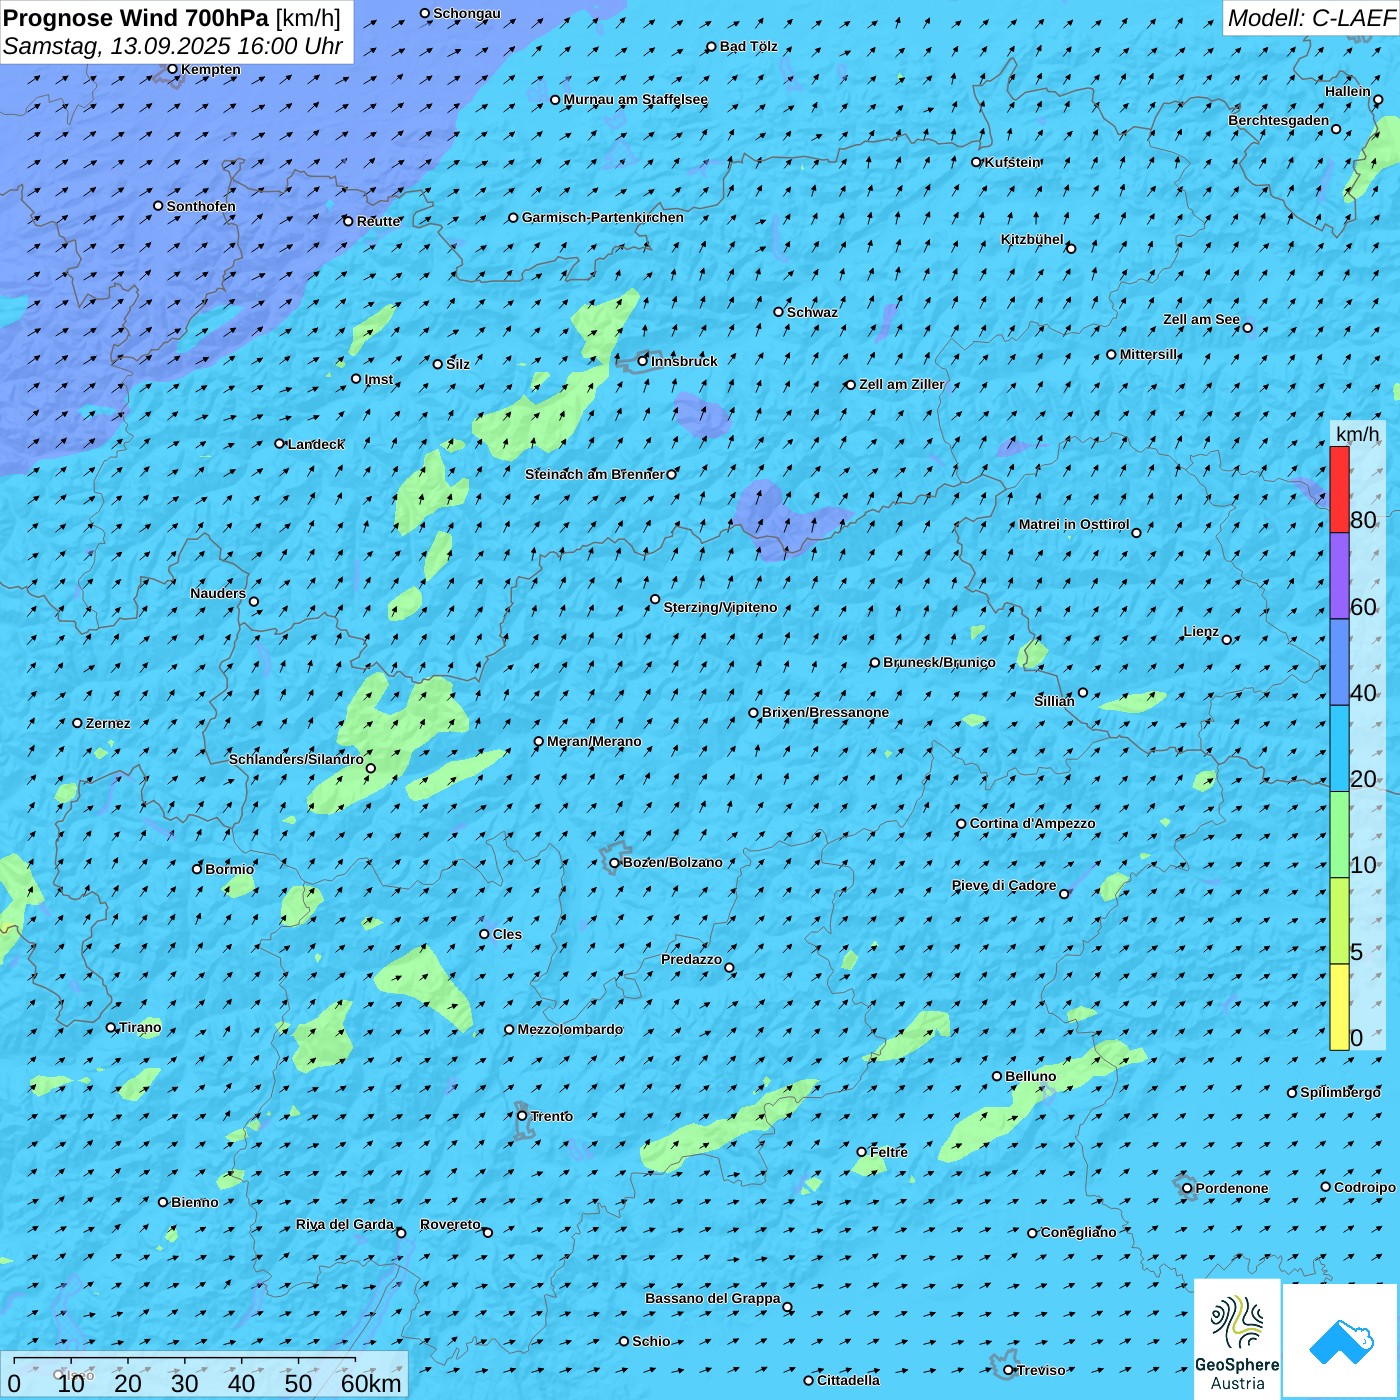This screenshot has width=1400, height=1400.
Task: Click the 'Sonthofen' label
Action: pyautogui.click(x=201, y=206)
